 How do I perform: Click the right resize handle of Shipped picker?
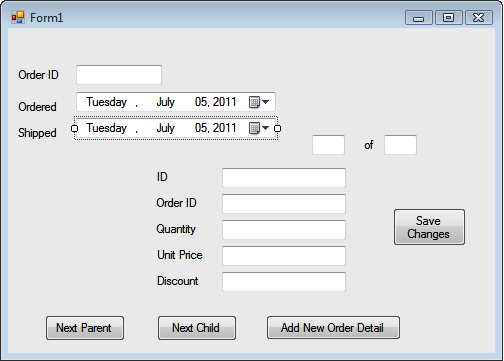(x=277, y=128)
